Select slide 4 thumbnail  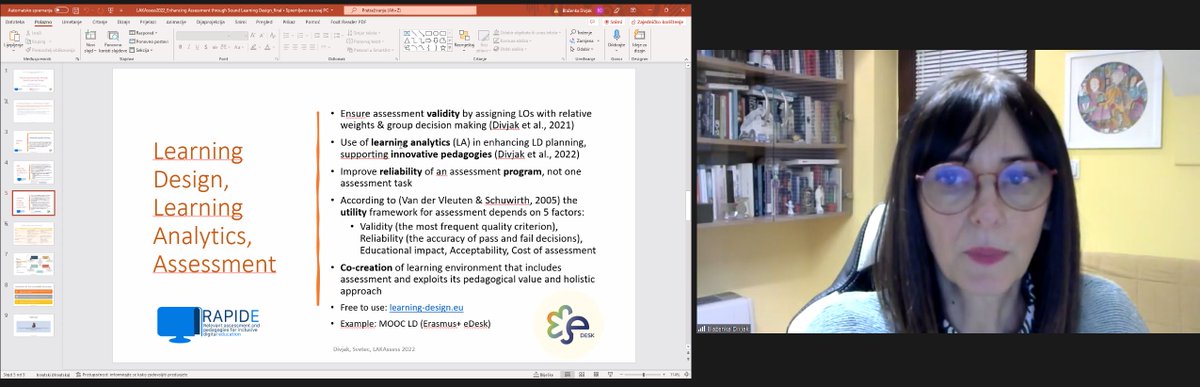click(33, 171)
